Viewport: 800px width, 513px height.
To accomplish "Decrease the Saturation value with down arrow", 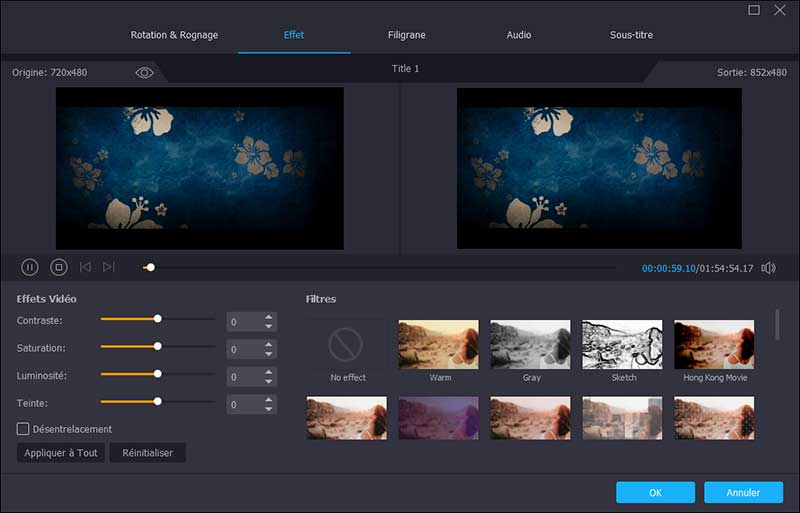I will [268, 354].
